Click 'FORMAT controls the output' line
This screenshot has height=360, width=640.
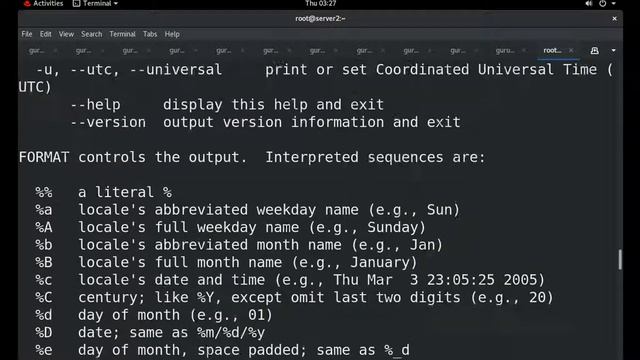tap(252, 157)
